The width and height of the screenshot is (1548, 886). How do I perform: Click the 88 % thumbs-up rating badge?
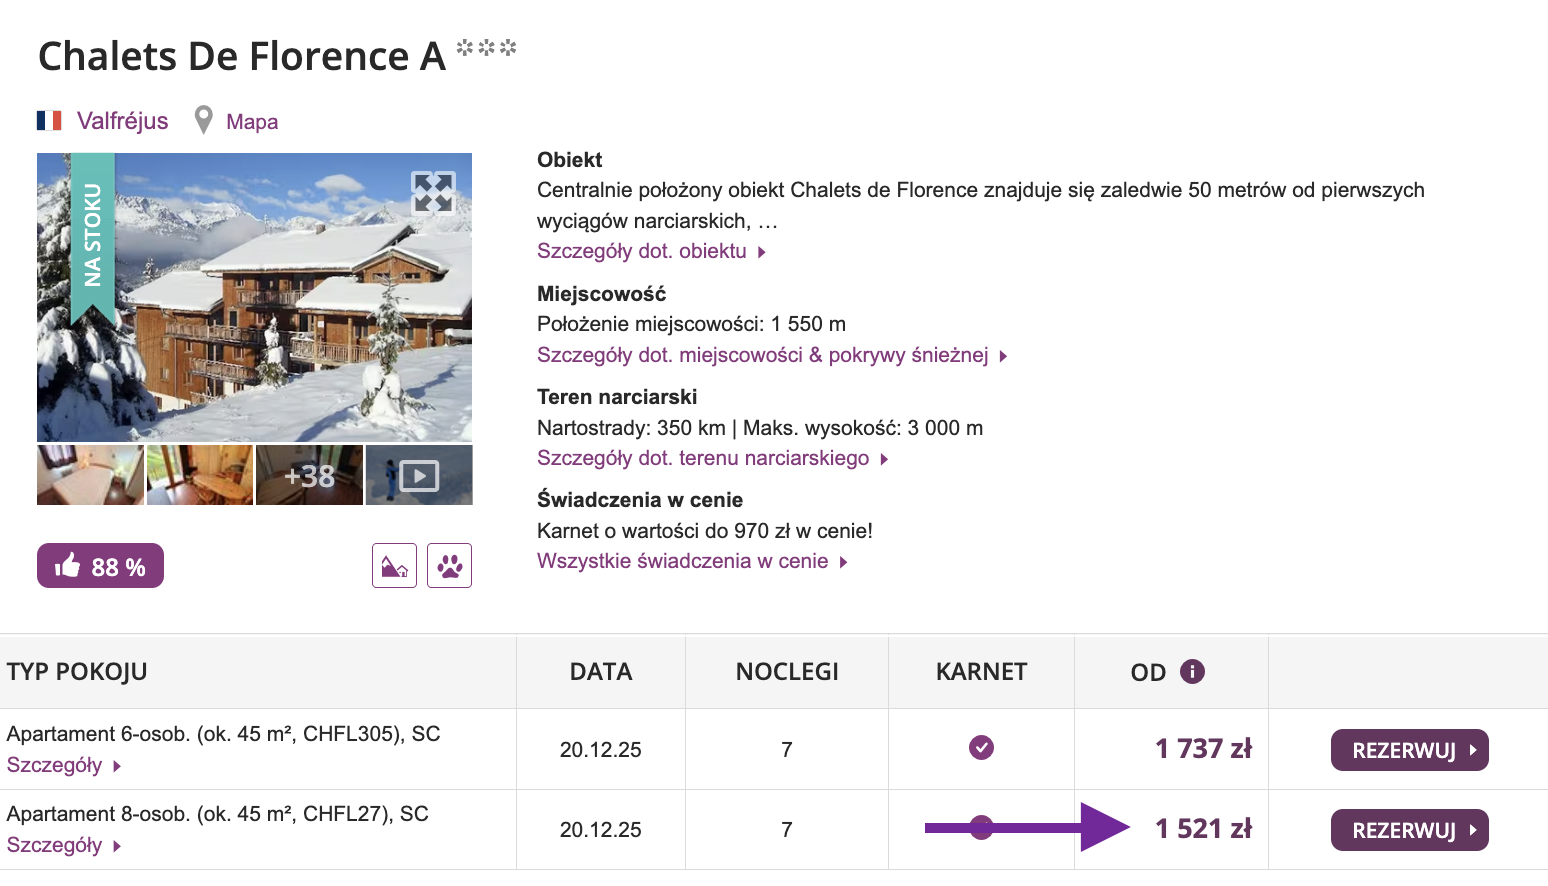click(100, 566)
